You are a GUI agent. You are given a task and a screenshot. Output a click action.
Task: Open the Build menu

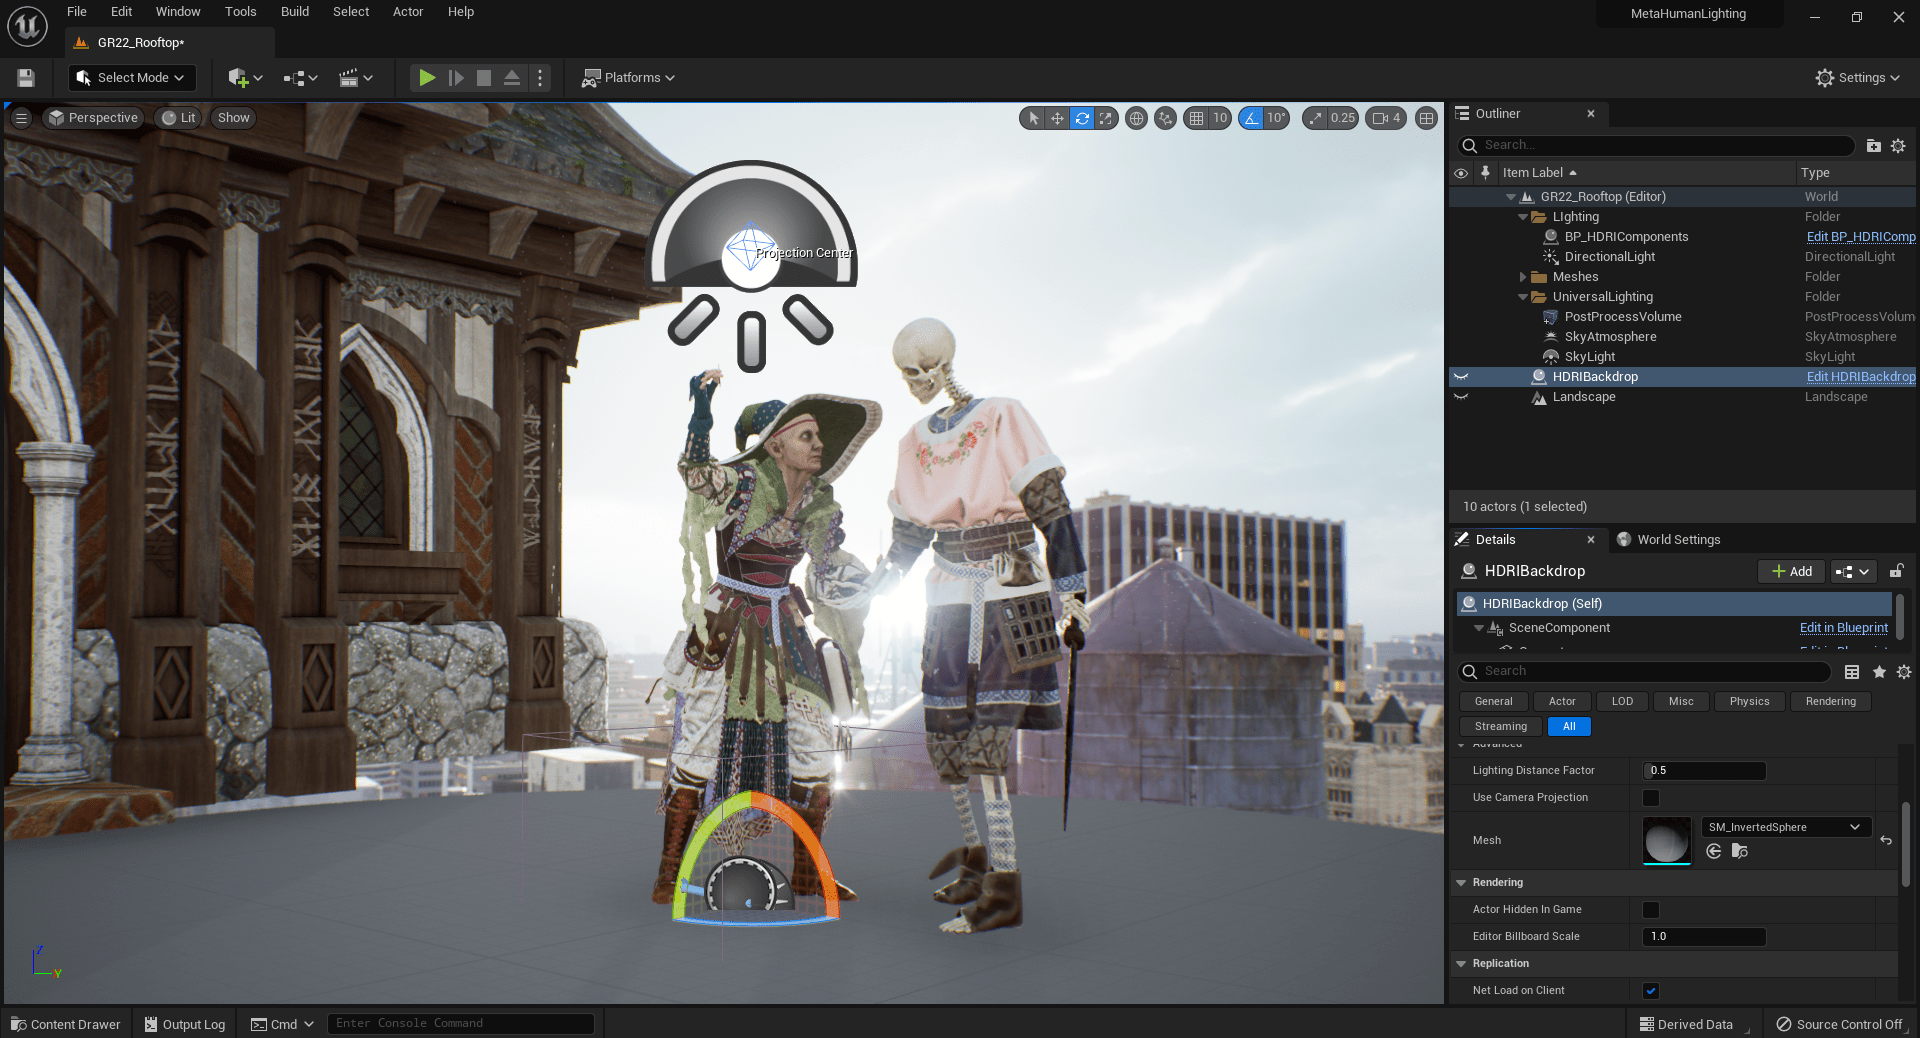294,12
